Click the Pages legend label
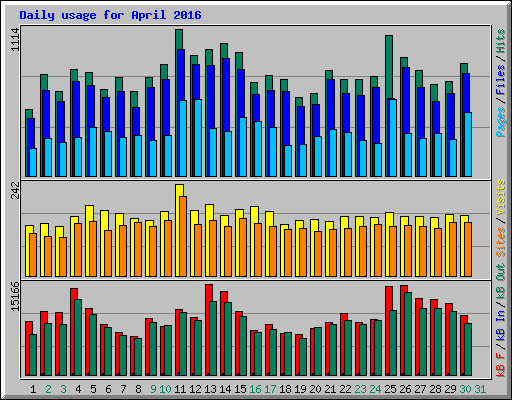 tap(500, 122)
